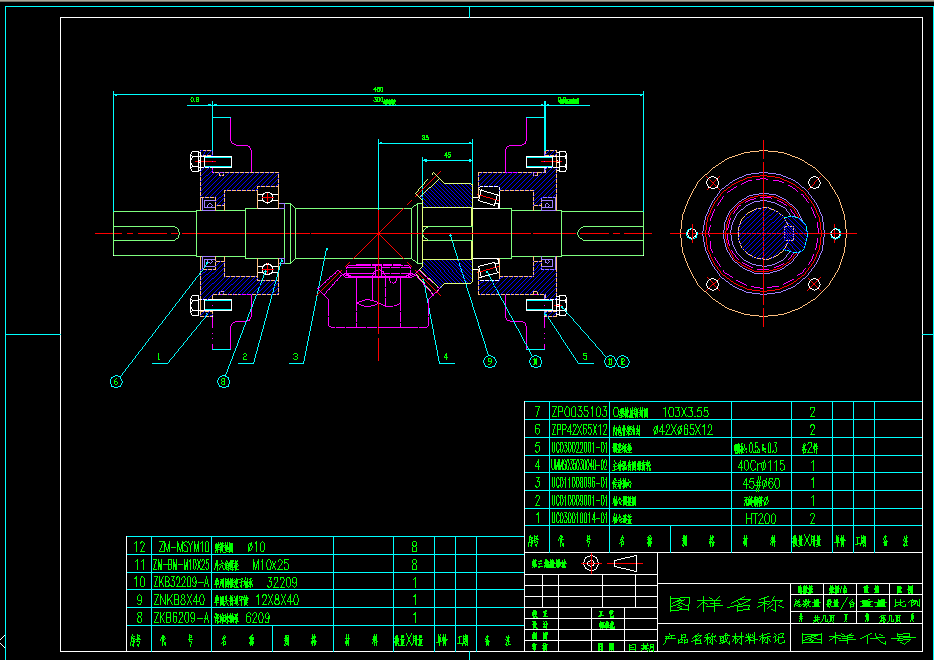Select the 45 dimension above the gear
Viewport: 934px width, 660px height.
coord(447,155)
